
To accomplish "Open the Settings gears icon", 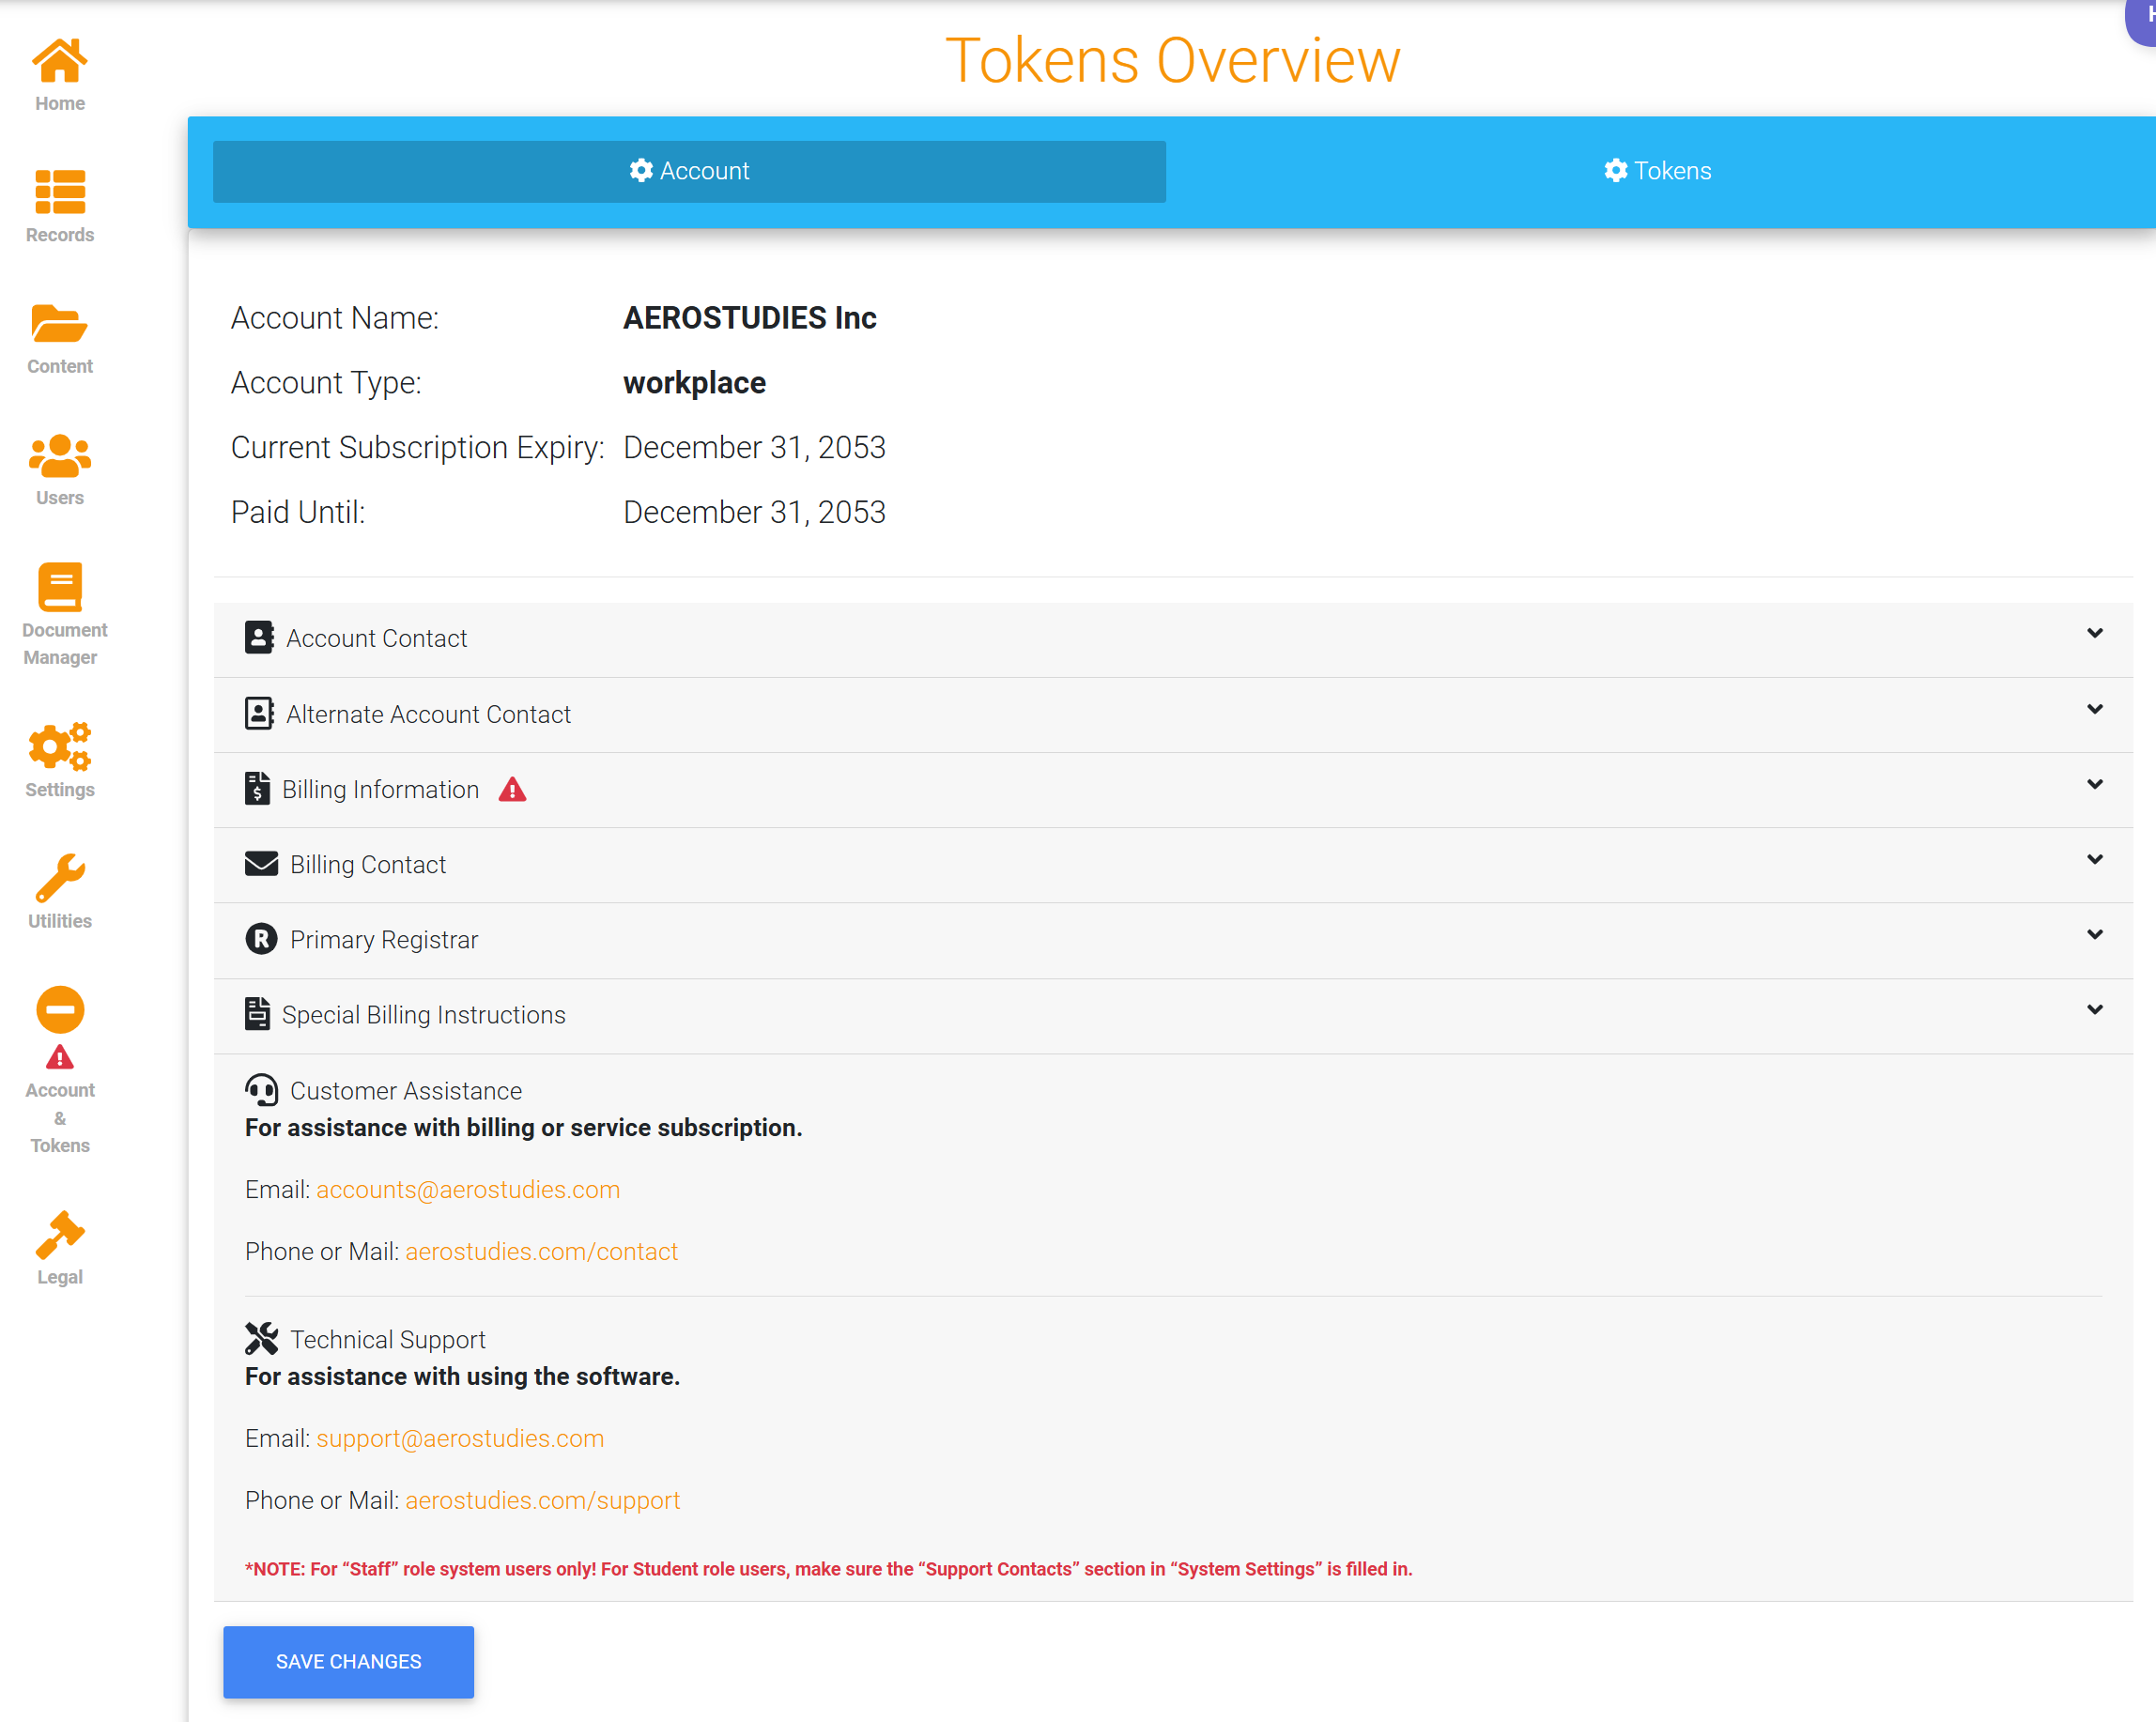I will click(60, 746).
